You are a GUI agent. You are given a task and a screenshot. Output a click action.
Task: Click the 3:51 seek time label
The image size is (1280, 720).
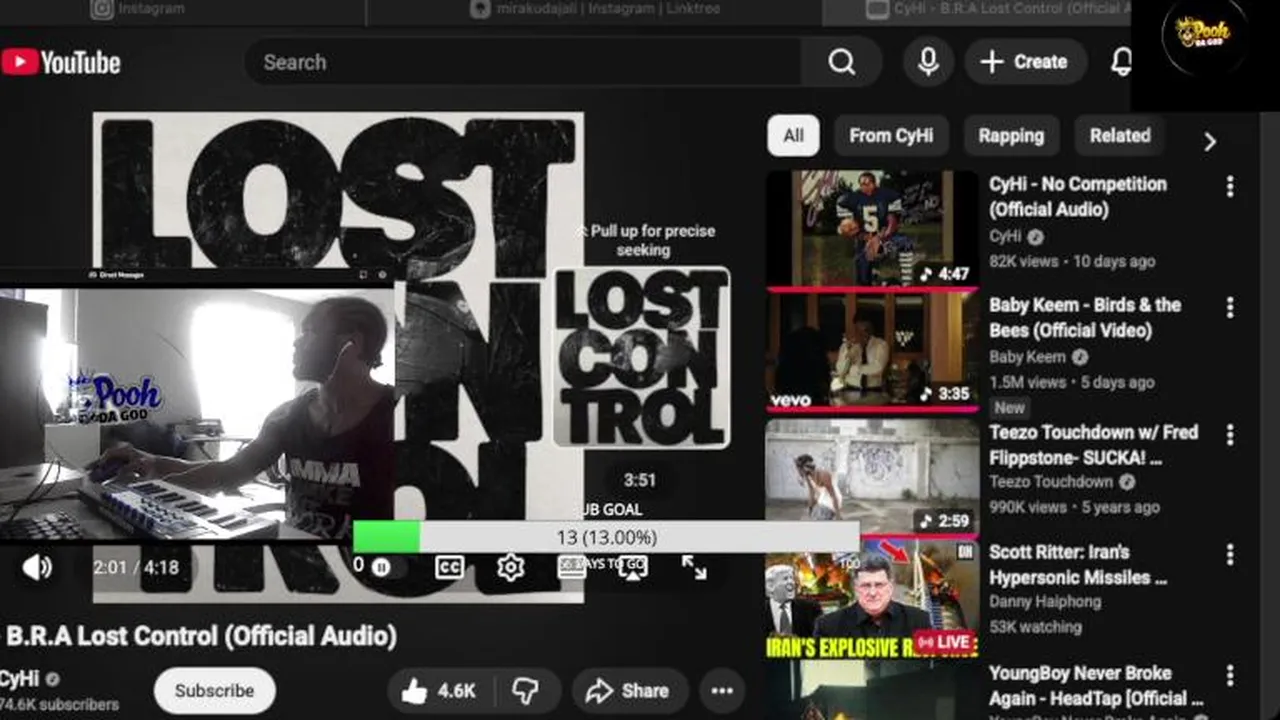pyautogui.click(x=639, y=480)
